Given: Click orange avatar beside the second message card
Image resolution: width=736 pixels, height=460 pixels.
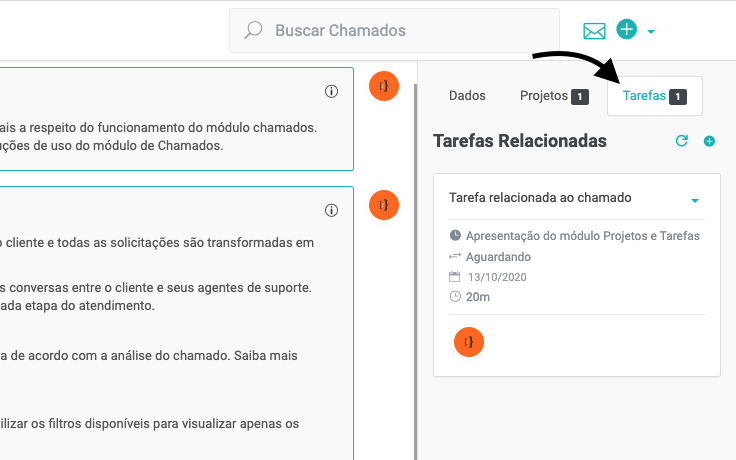Looking at the screenshot, I should [384, 205].
